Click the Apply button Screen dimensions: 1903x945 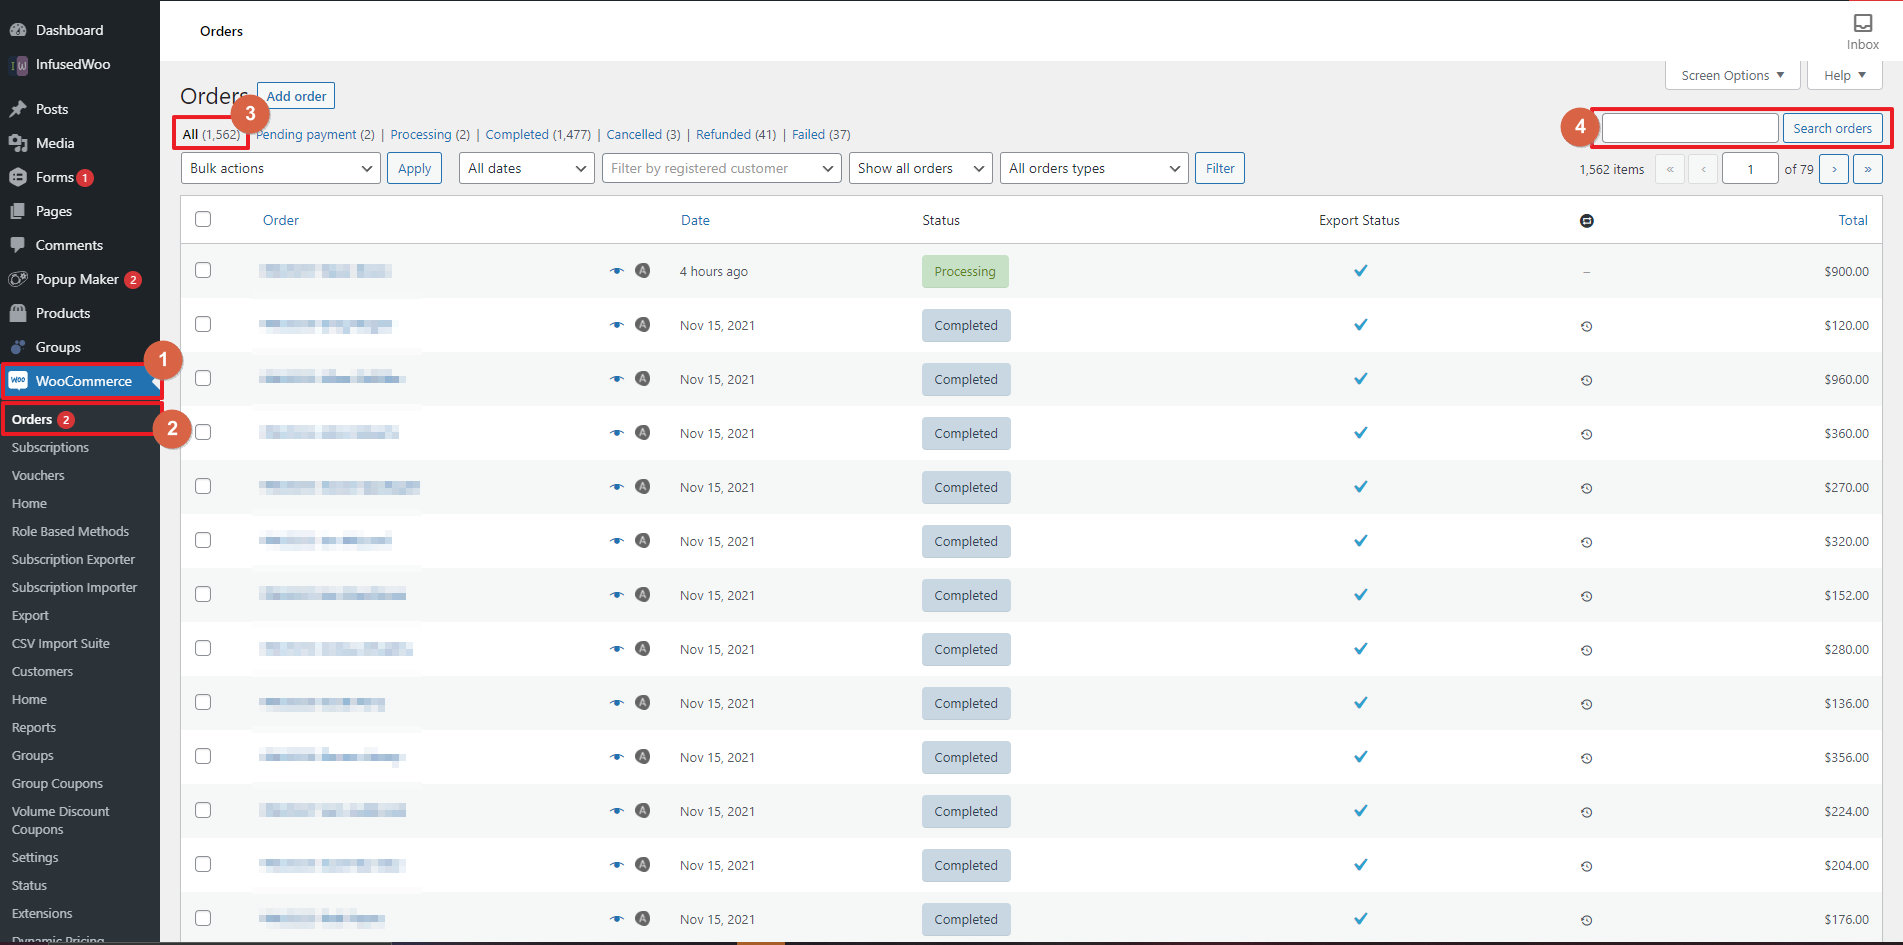coord(414,168)
